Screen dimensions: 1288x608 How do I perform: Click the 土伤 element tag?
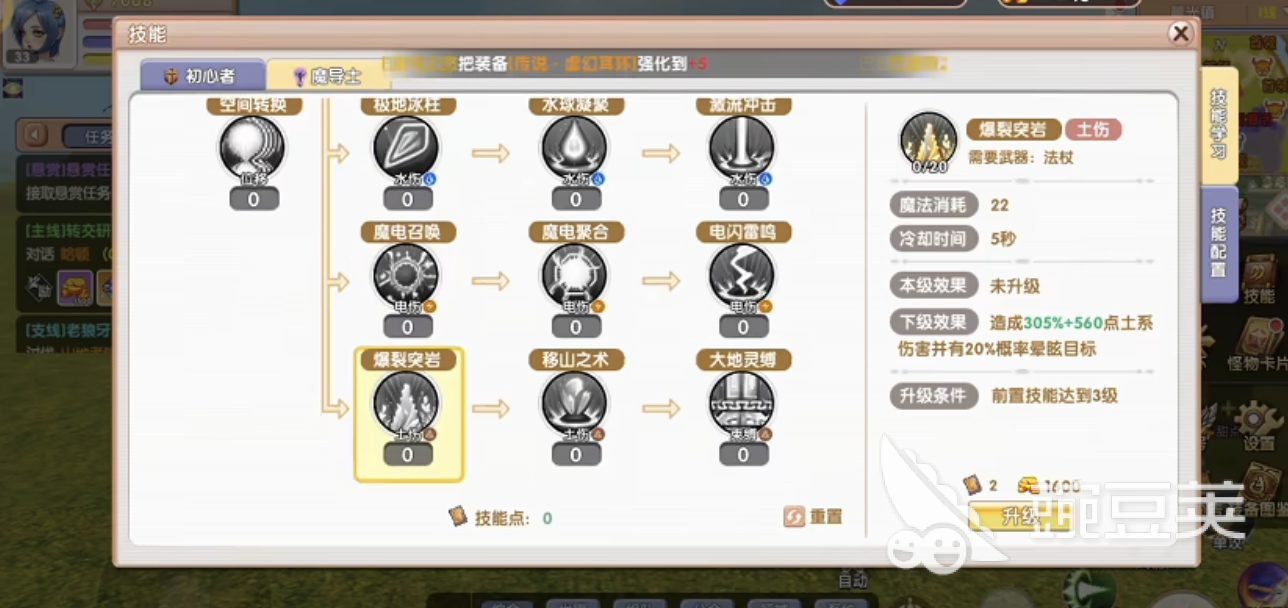coord(1092,129)
